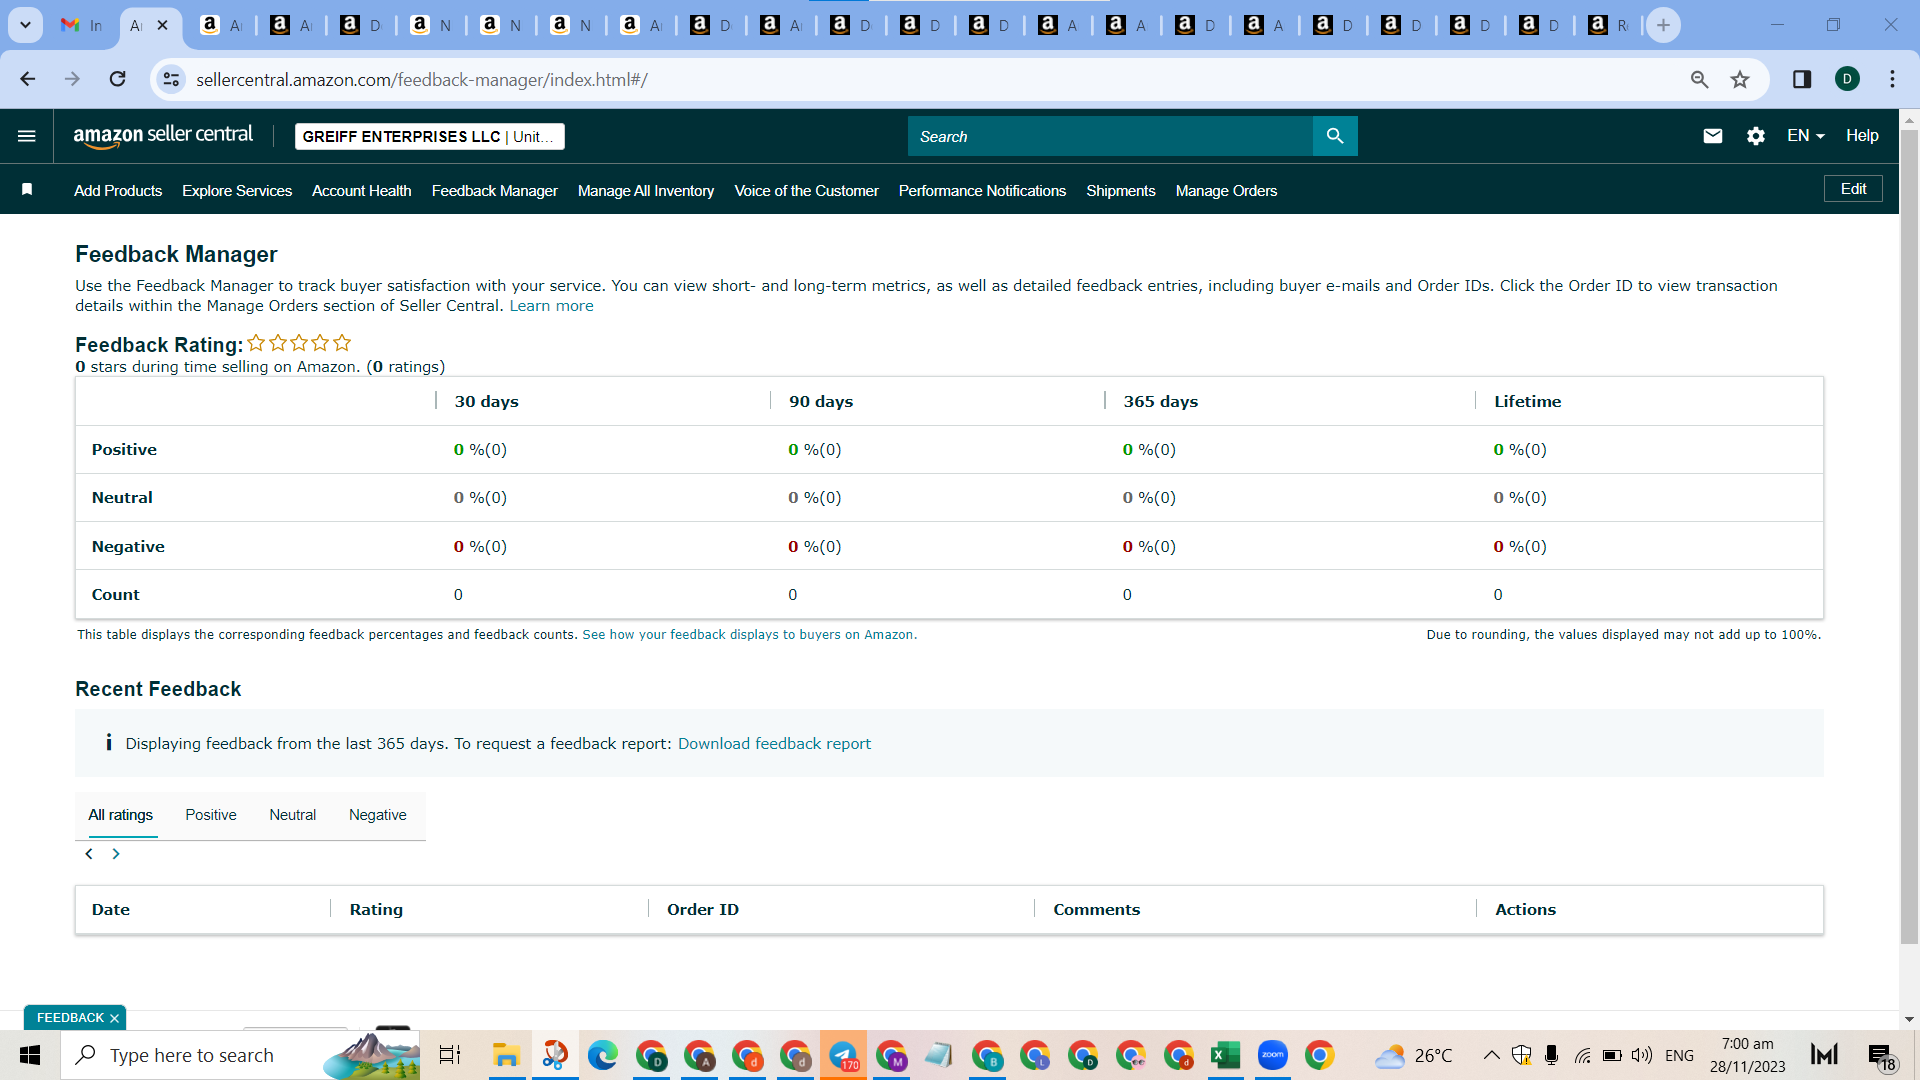The width and height of the screenshot is (1920, 1080).
Task: Click the search magnifier button
Action: click(x=1335, y=136)
